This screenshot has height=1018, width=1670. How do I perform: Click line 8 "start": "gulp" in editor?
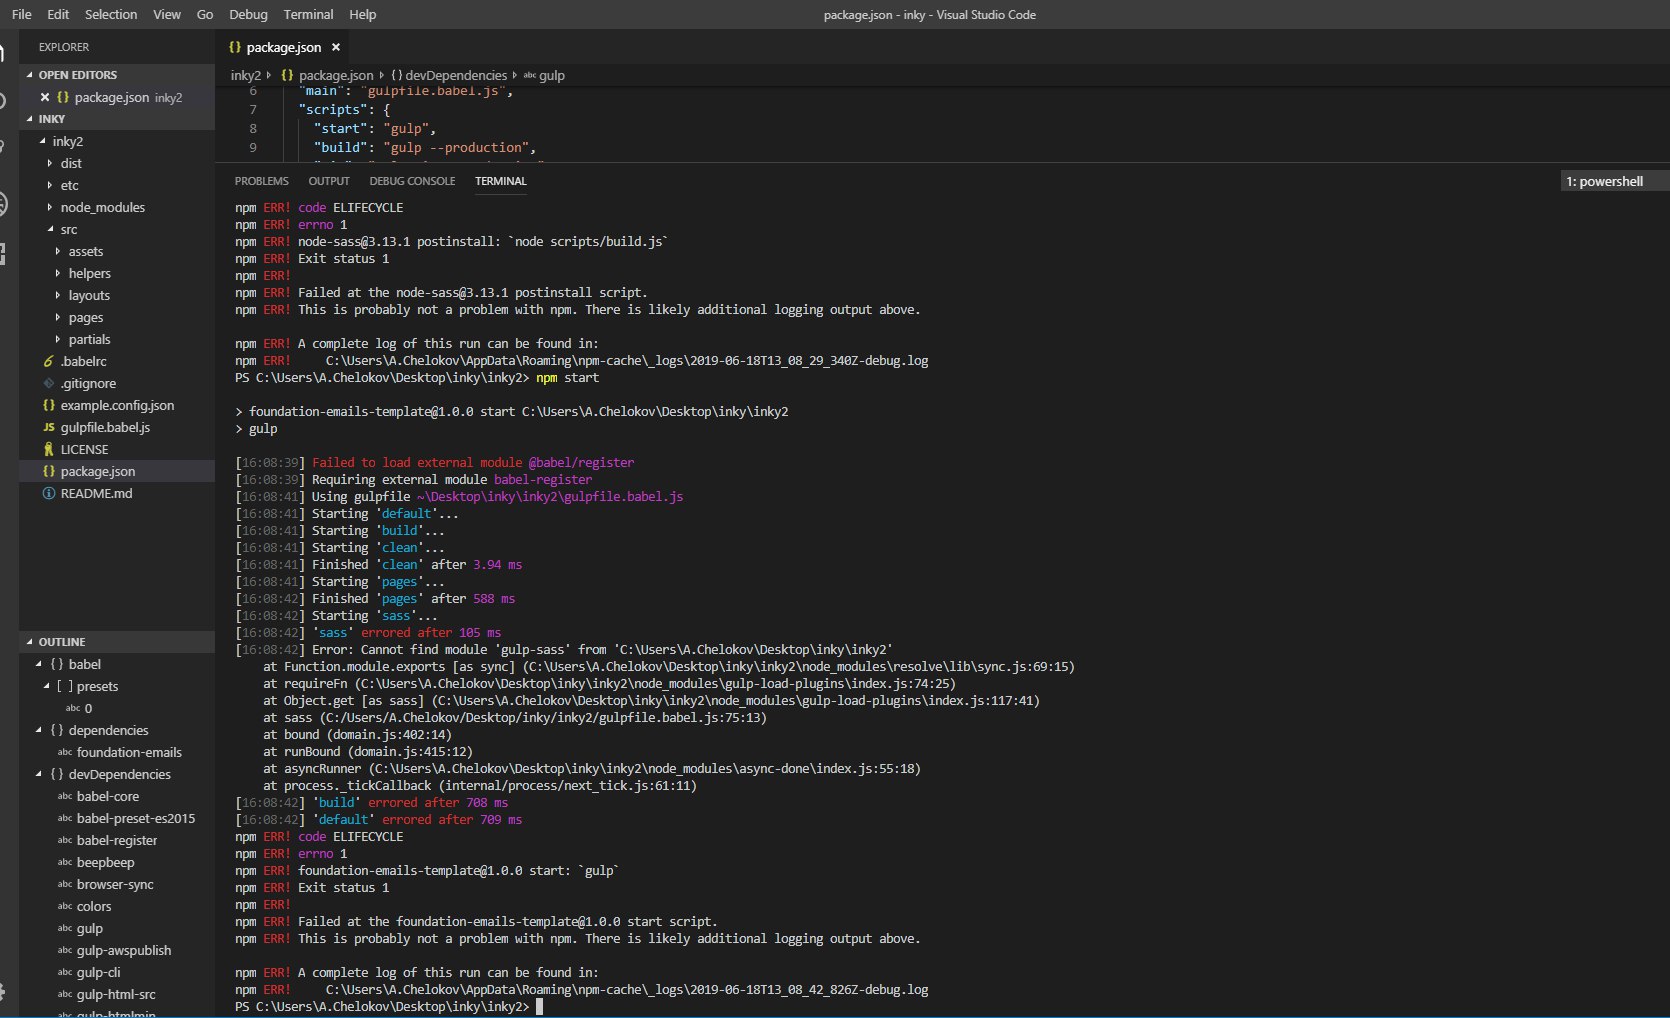[x=374, y=128]
